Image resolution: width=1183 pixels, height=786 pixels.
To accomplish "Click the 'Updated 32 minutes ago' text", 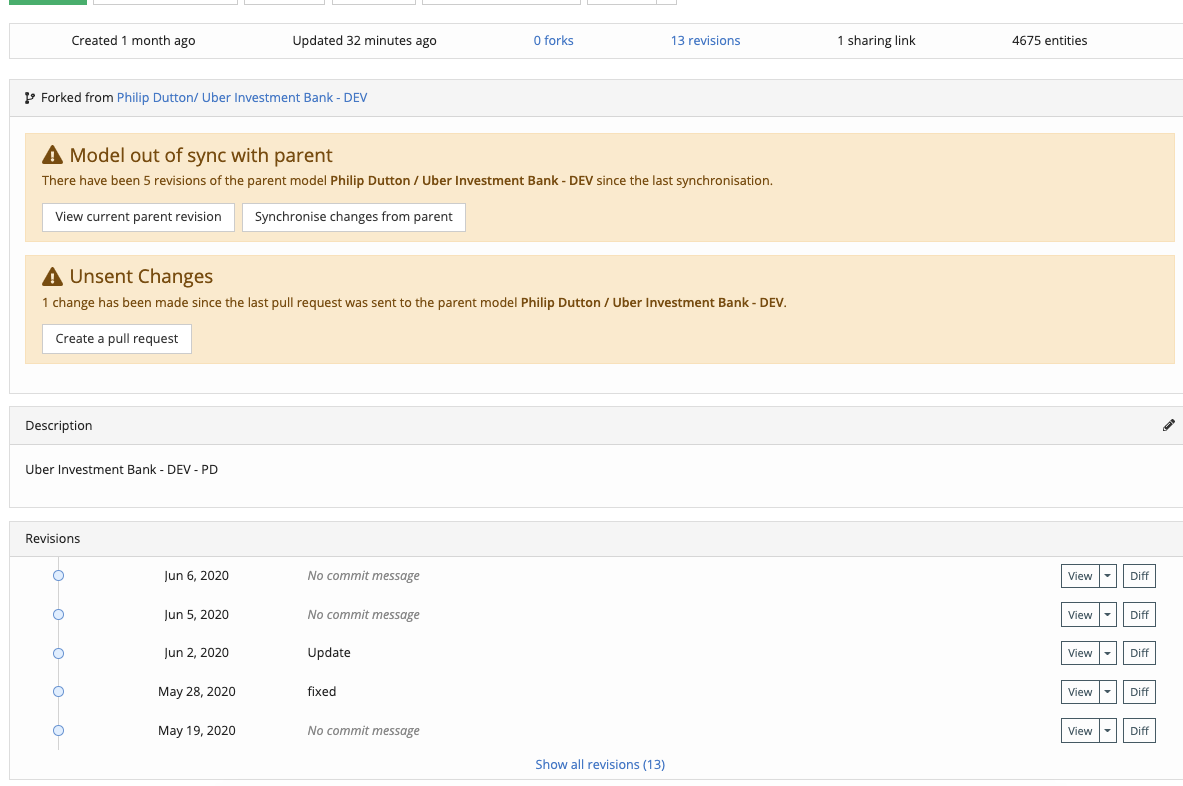I will (x=364, y=41).
